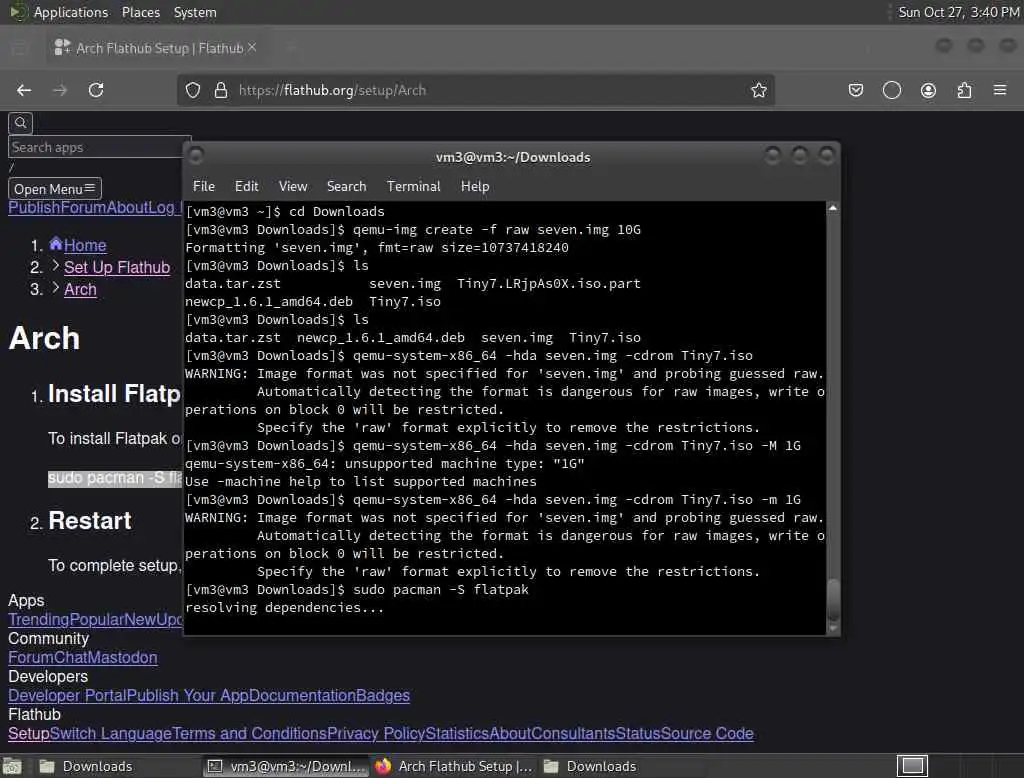Viewport: 1024px width, 778px height.
Task: Click the terminal scrollbar up arrow
Action: [833, 208]
